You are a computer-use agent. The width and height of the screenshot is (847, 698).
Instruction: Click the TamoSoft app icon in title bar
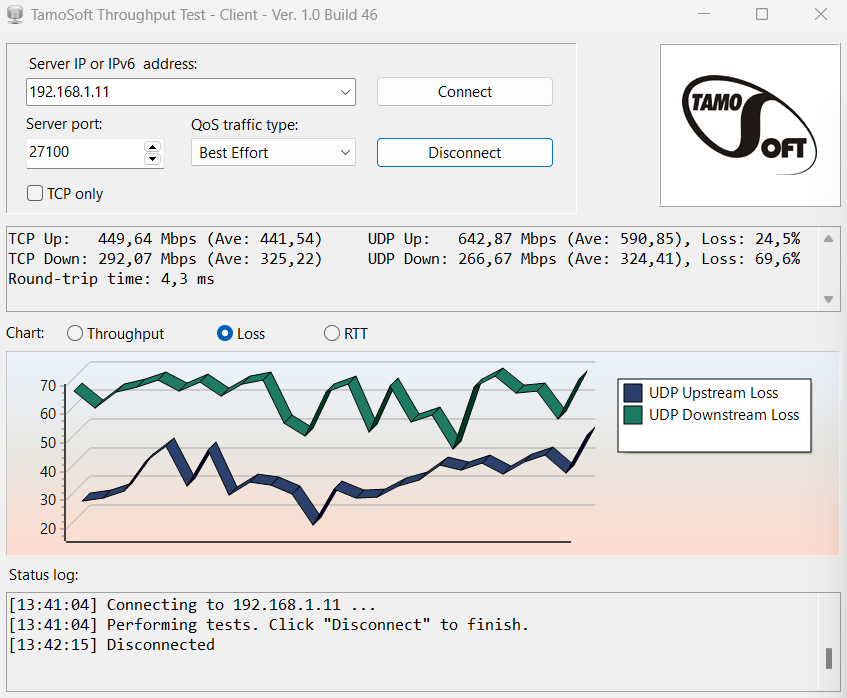click(15, 15)
